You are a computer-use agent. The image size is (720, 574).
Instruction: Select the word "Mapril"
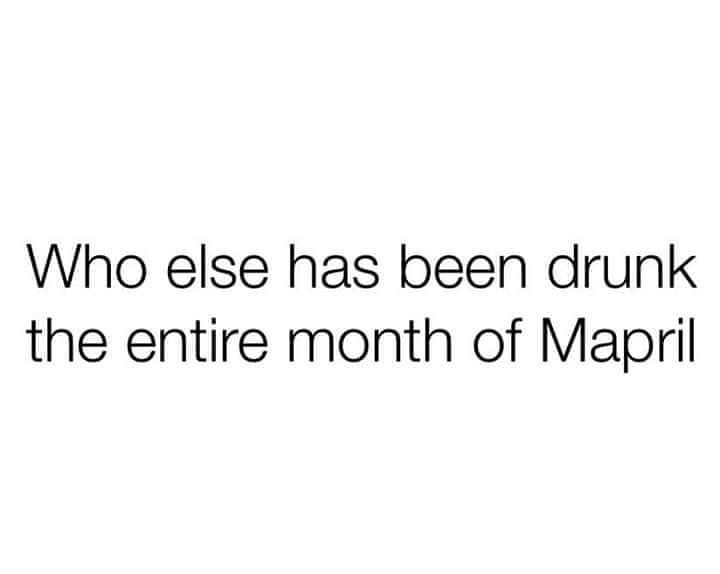pos(619,344)
